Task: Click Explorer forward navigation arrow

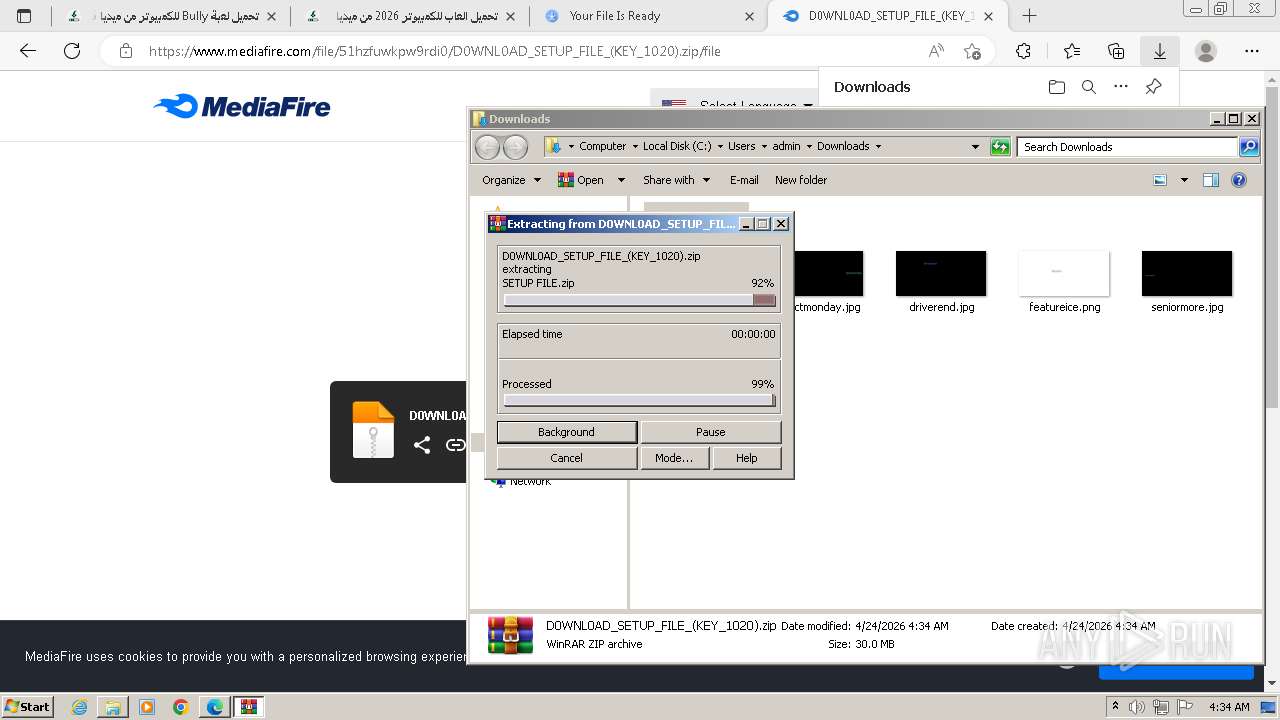Action: (x=515, y=147)
